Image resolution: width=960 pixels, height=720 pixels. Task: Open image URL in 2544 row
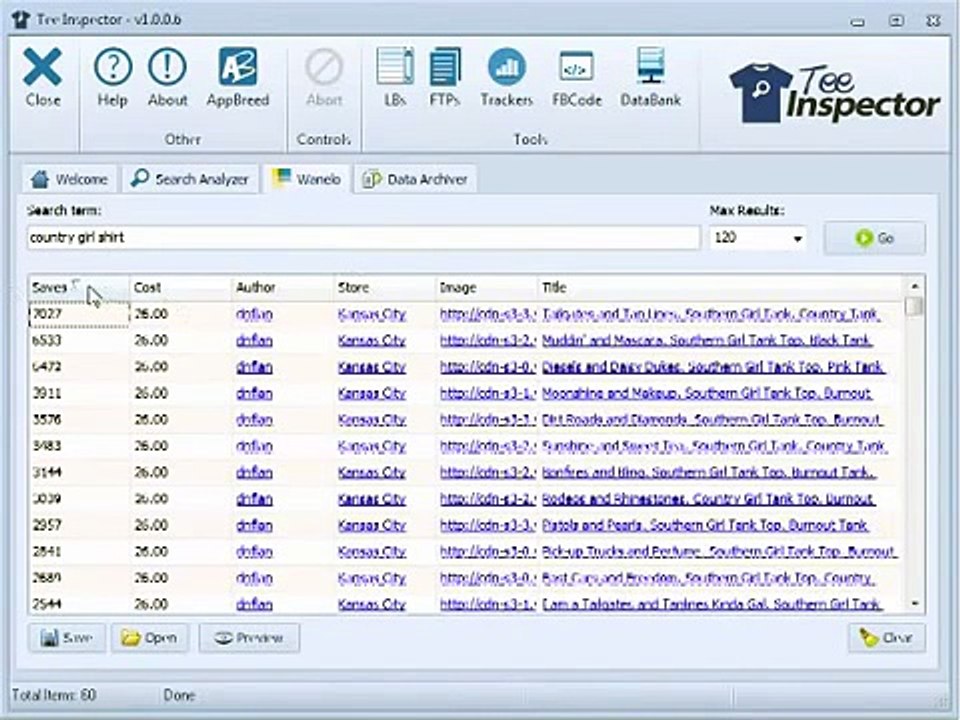pyautogui.click(x=488, y=604)
